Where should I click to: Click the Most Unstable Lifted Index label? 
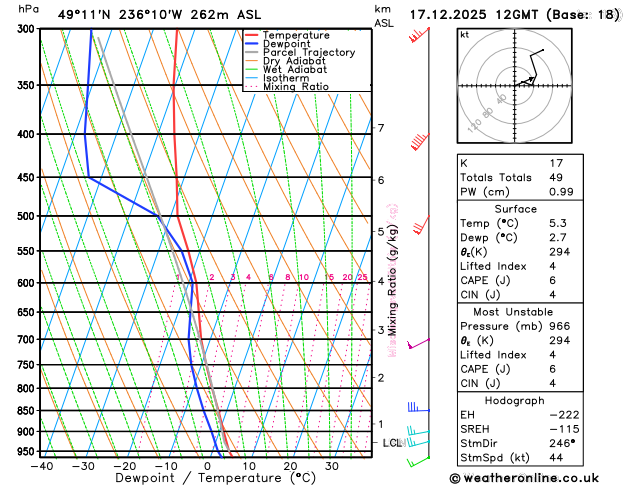click(x=493, y=355)
